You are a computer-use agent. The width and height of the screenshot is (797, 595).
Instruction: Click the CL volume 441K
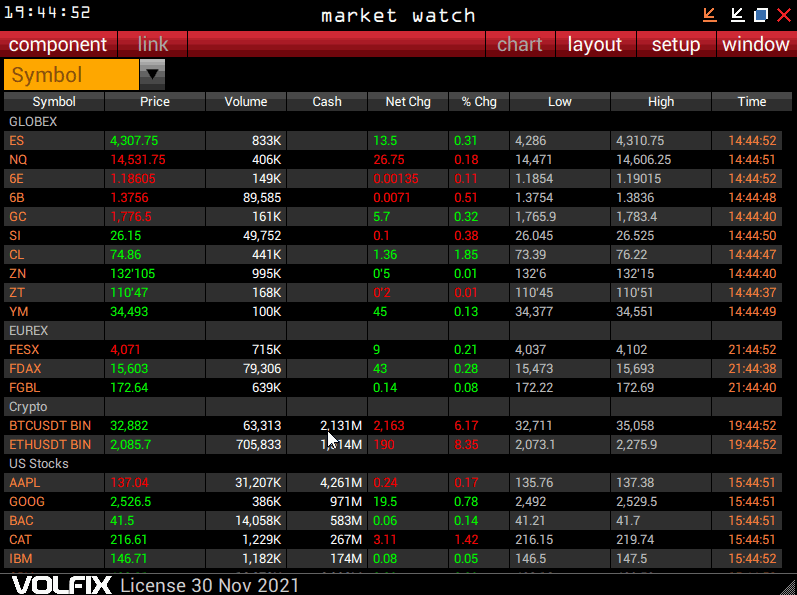click(x=266, y=255)
